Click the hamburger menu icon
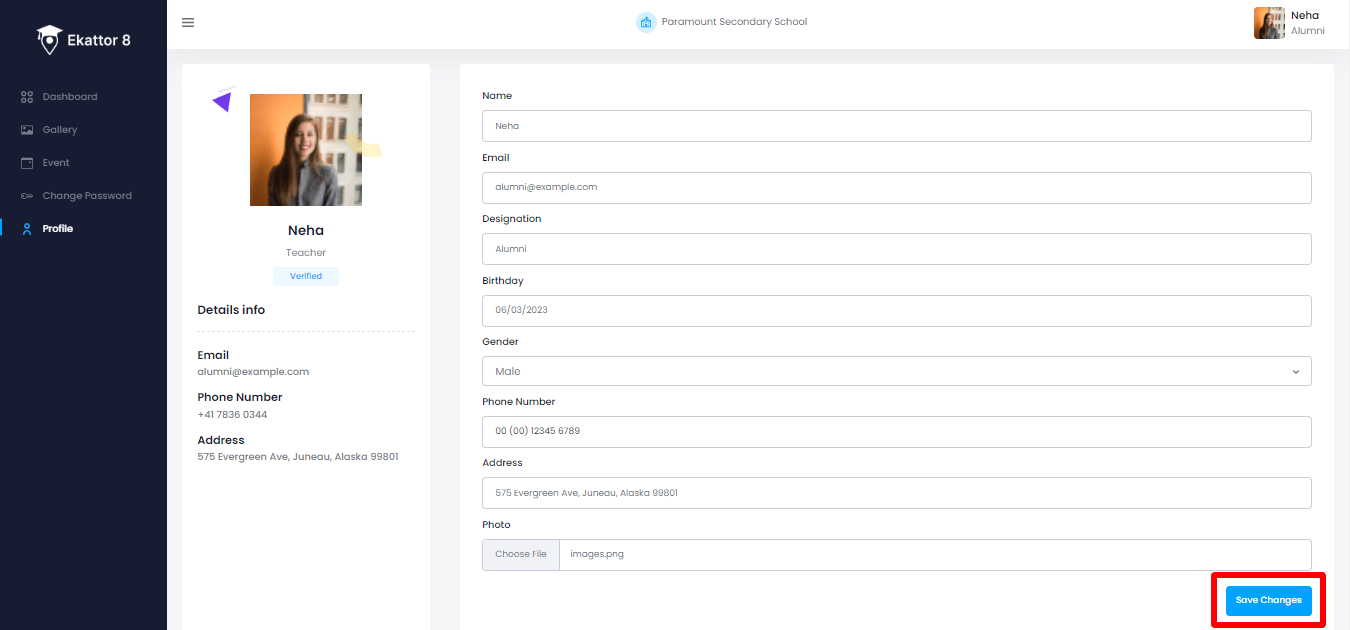This screenshot has height=630, width=1350. (x=188, y=23)
